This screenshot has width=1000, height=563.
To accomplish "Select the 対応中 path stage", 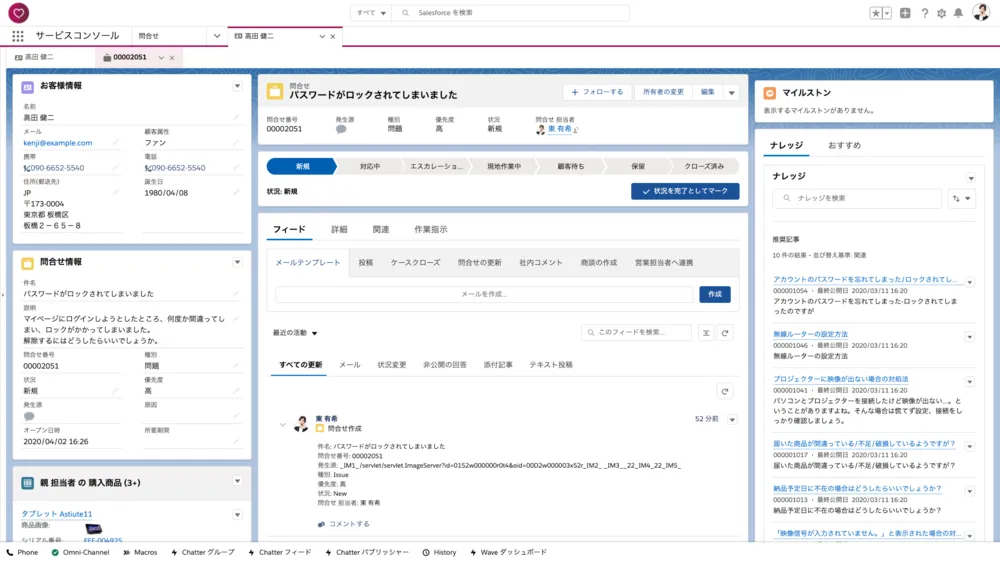I will [x=369, y=166].
